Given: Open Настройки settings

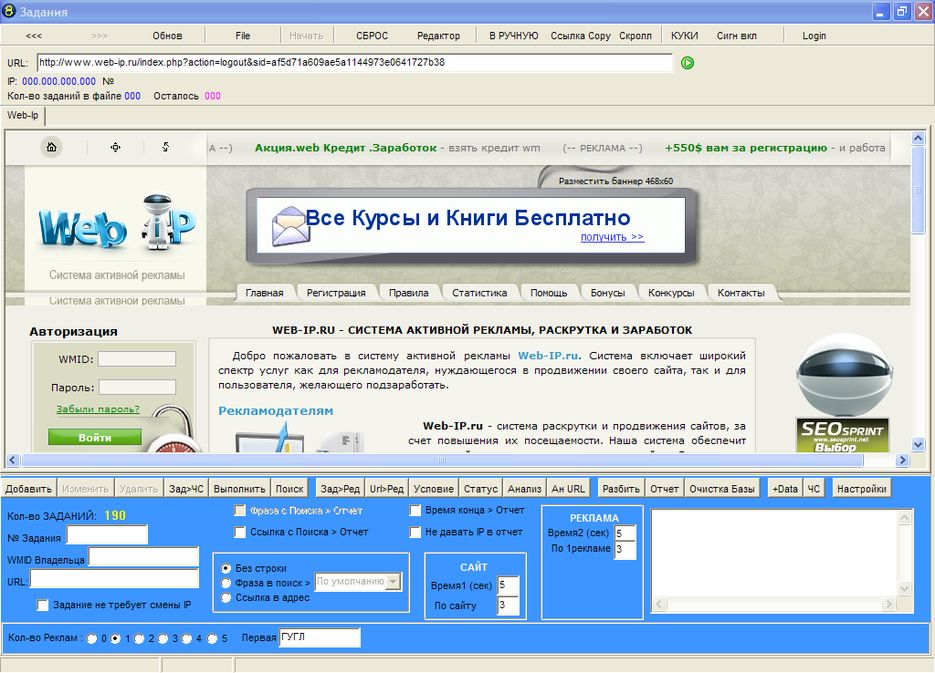Looking at the screenshot, I should click(x=861, y=489).
